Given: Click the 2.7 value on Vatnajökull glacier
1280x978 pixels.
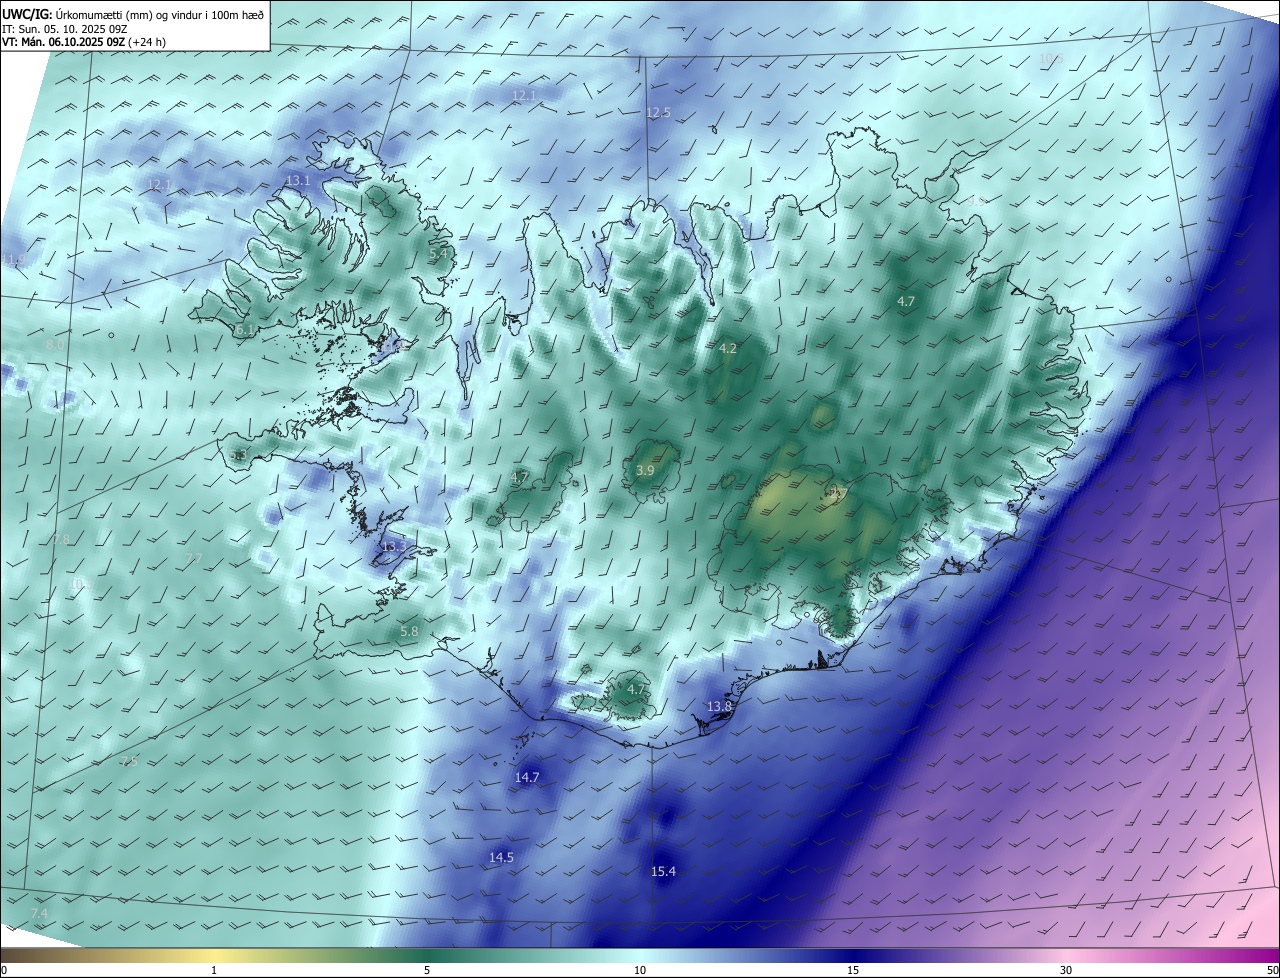Looking at the screenshot, I should pyautogui.click(x=838, y=493).
